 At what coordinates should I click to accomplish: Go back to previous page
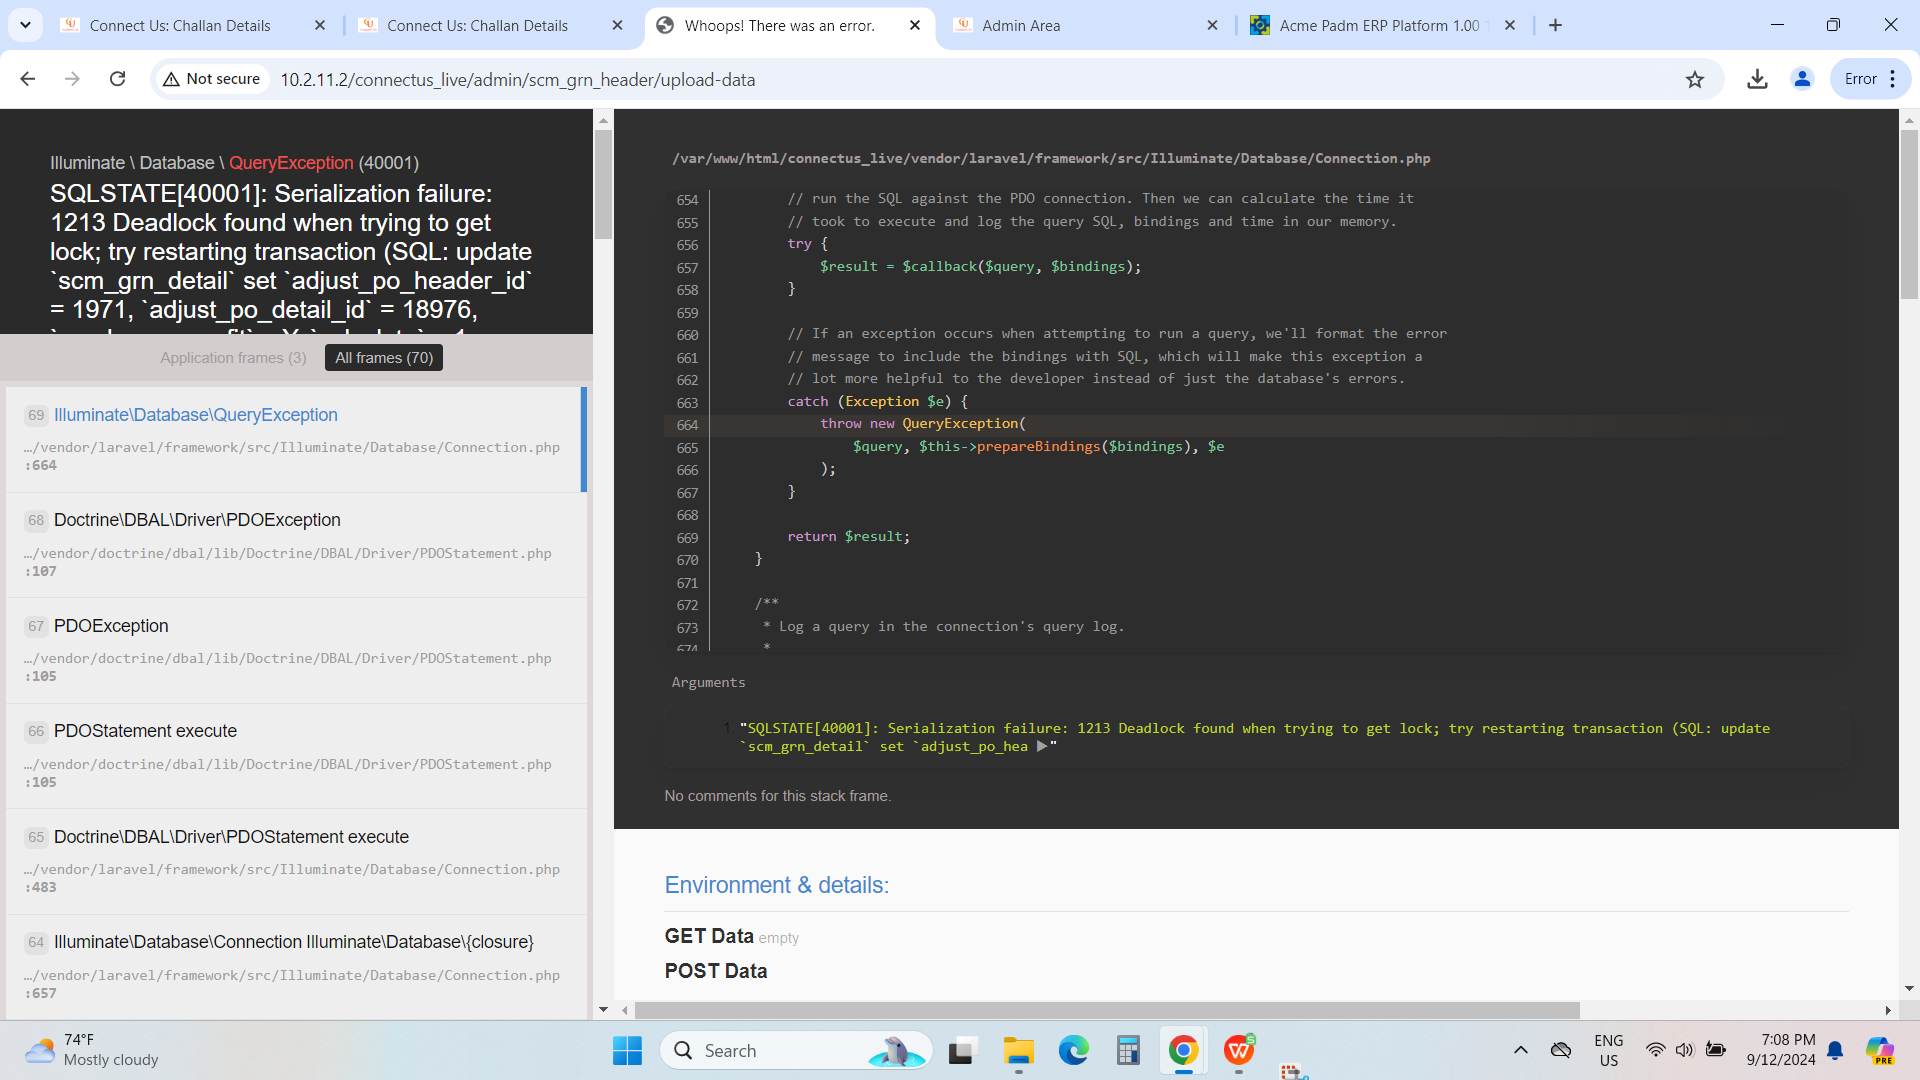pos(28,79)
